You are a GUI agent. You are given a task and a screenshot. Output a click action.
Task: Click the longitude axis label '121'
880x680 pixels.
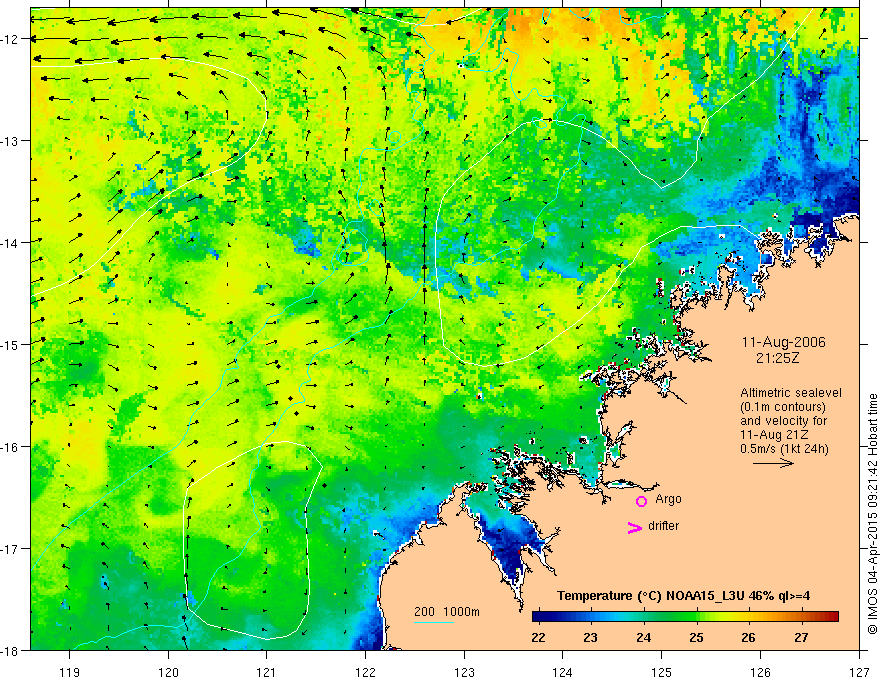click(x=267, y=672)
